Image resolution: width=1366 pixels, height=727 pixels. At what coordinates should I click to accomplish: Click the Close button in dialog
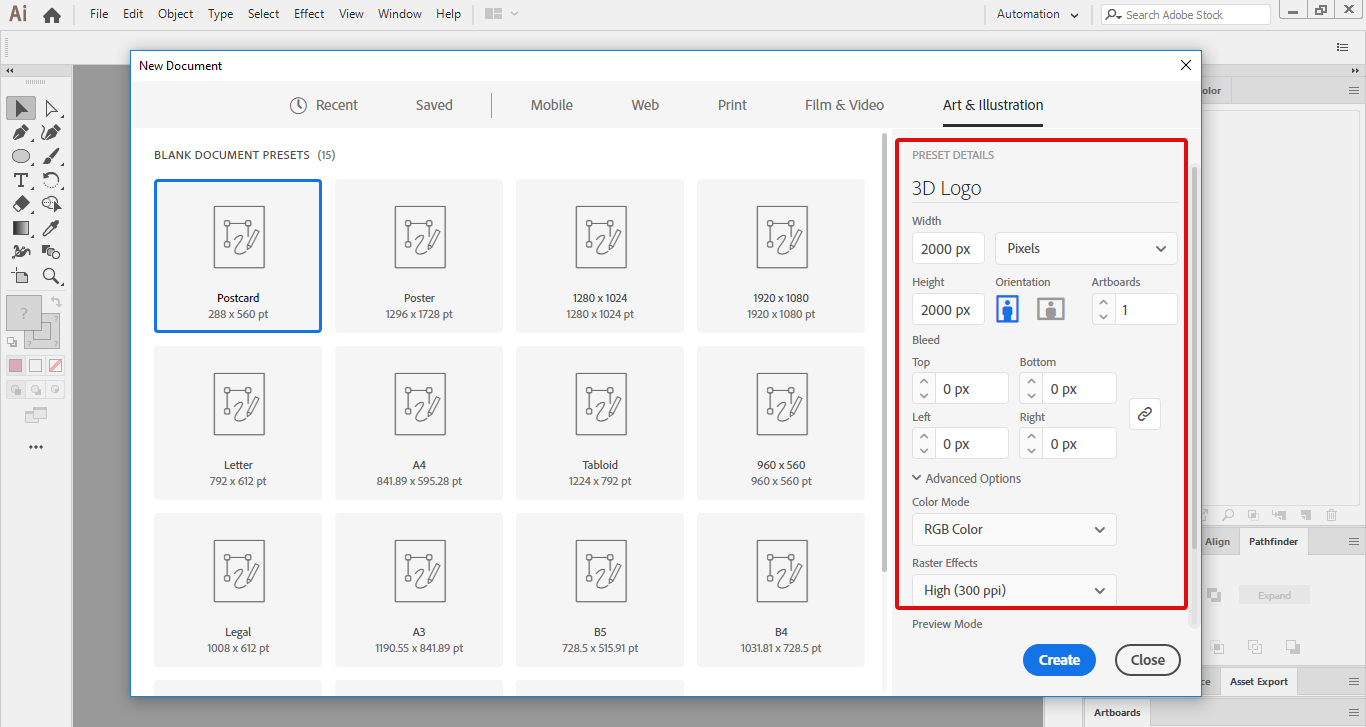[x=1148, y=660]
